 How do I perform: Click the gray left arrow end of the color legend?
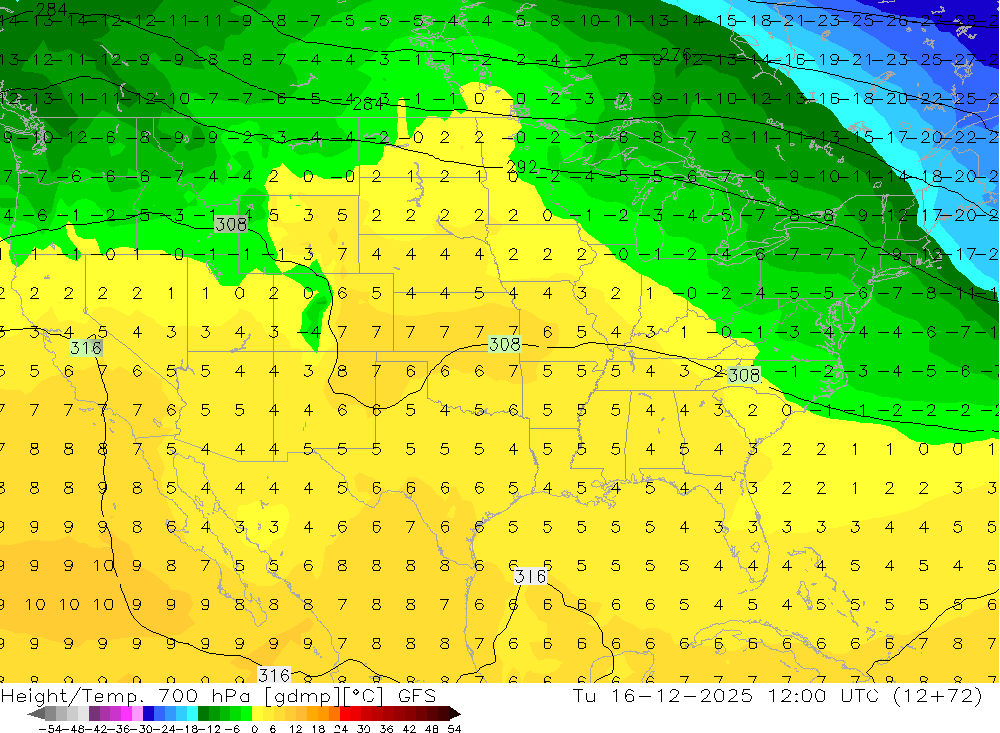pyautogui.click(x=36, y=714)
